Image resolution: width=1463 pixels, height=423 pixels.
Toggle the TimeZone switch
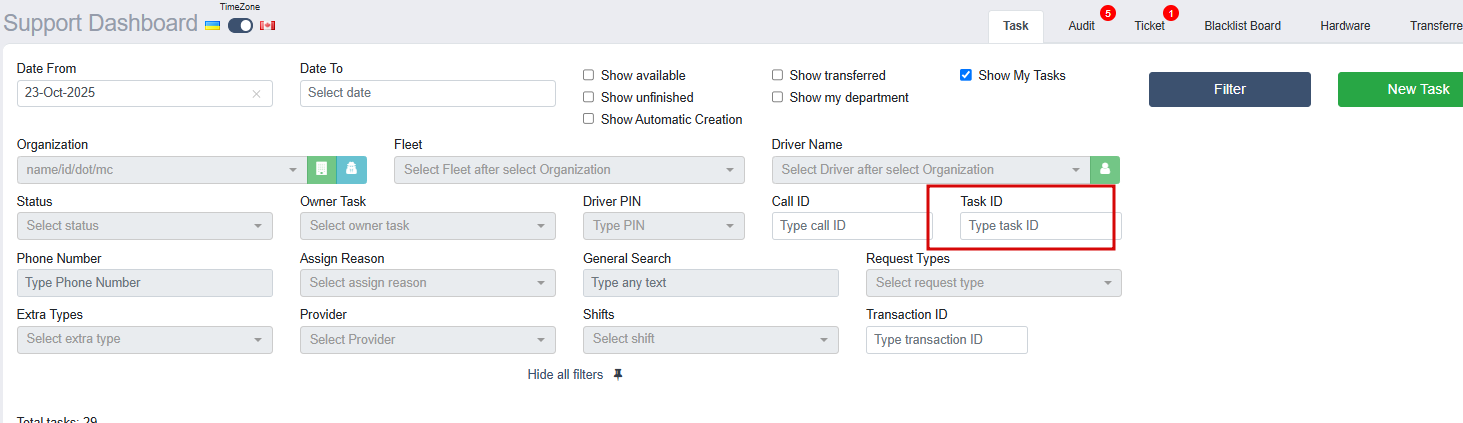pos(240,25)
